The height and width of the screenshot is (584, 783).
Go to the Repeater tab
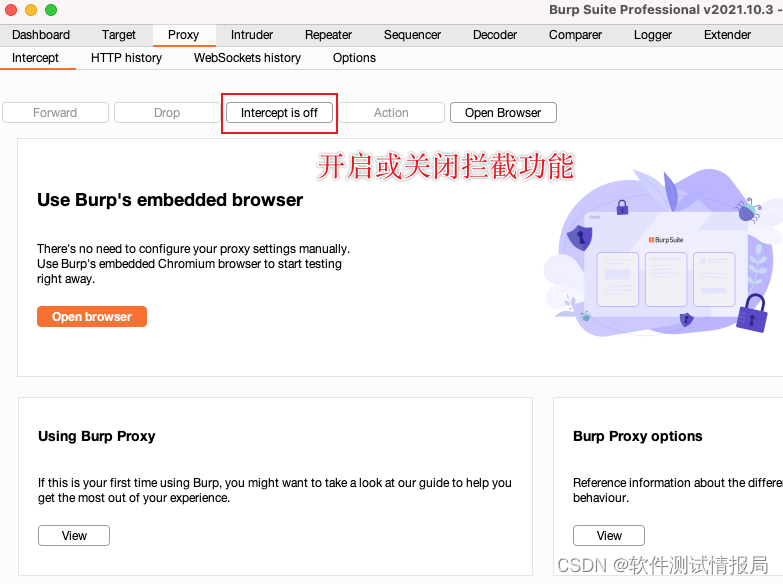pyautogui.click(x=329, y=35)
